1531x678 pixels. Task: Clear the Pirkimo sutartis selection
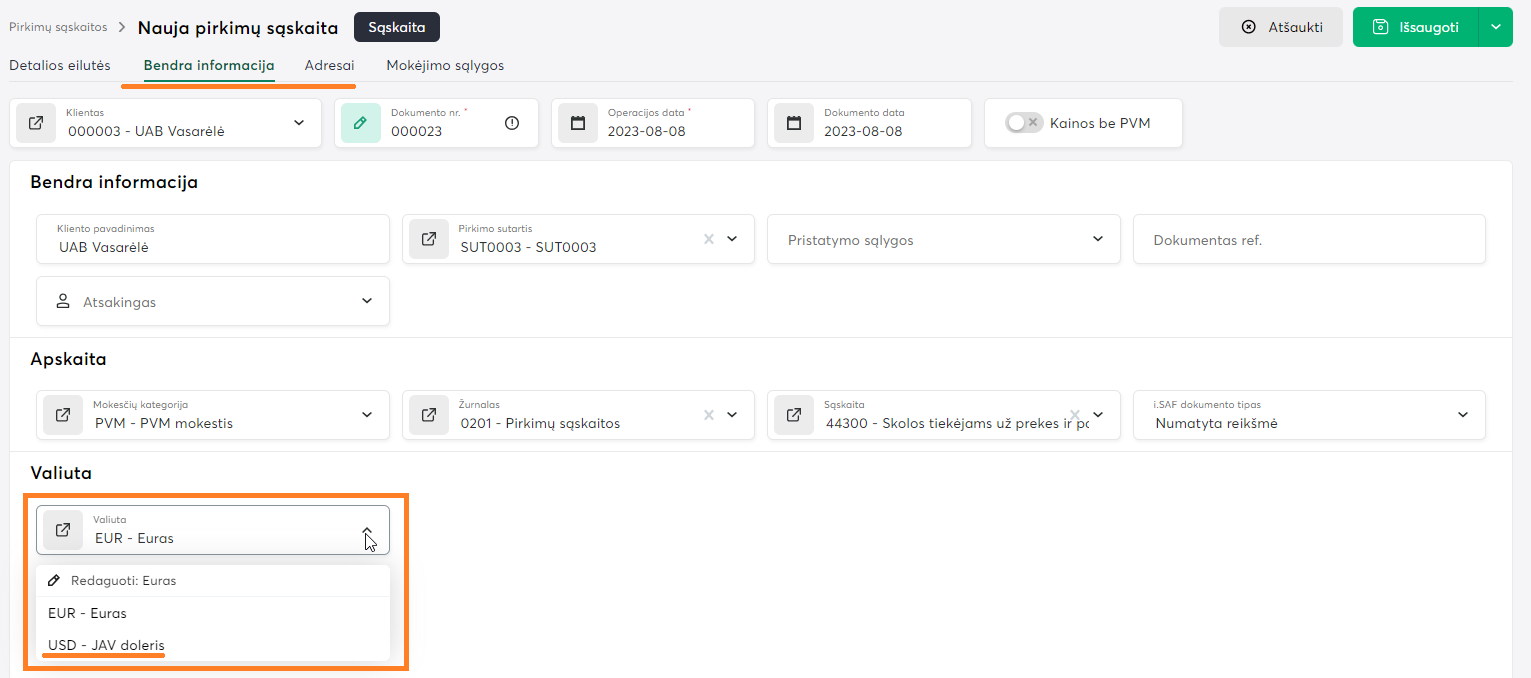coord(709,240)
